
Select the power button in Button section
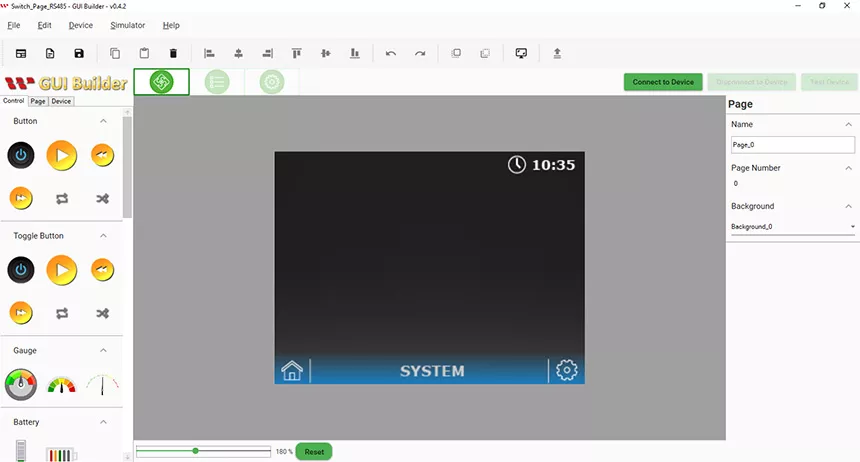(21, 155)
